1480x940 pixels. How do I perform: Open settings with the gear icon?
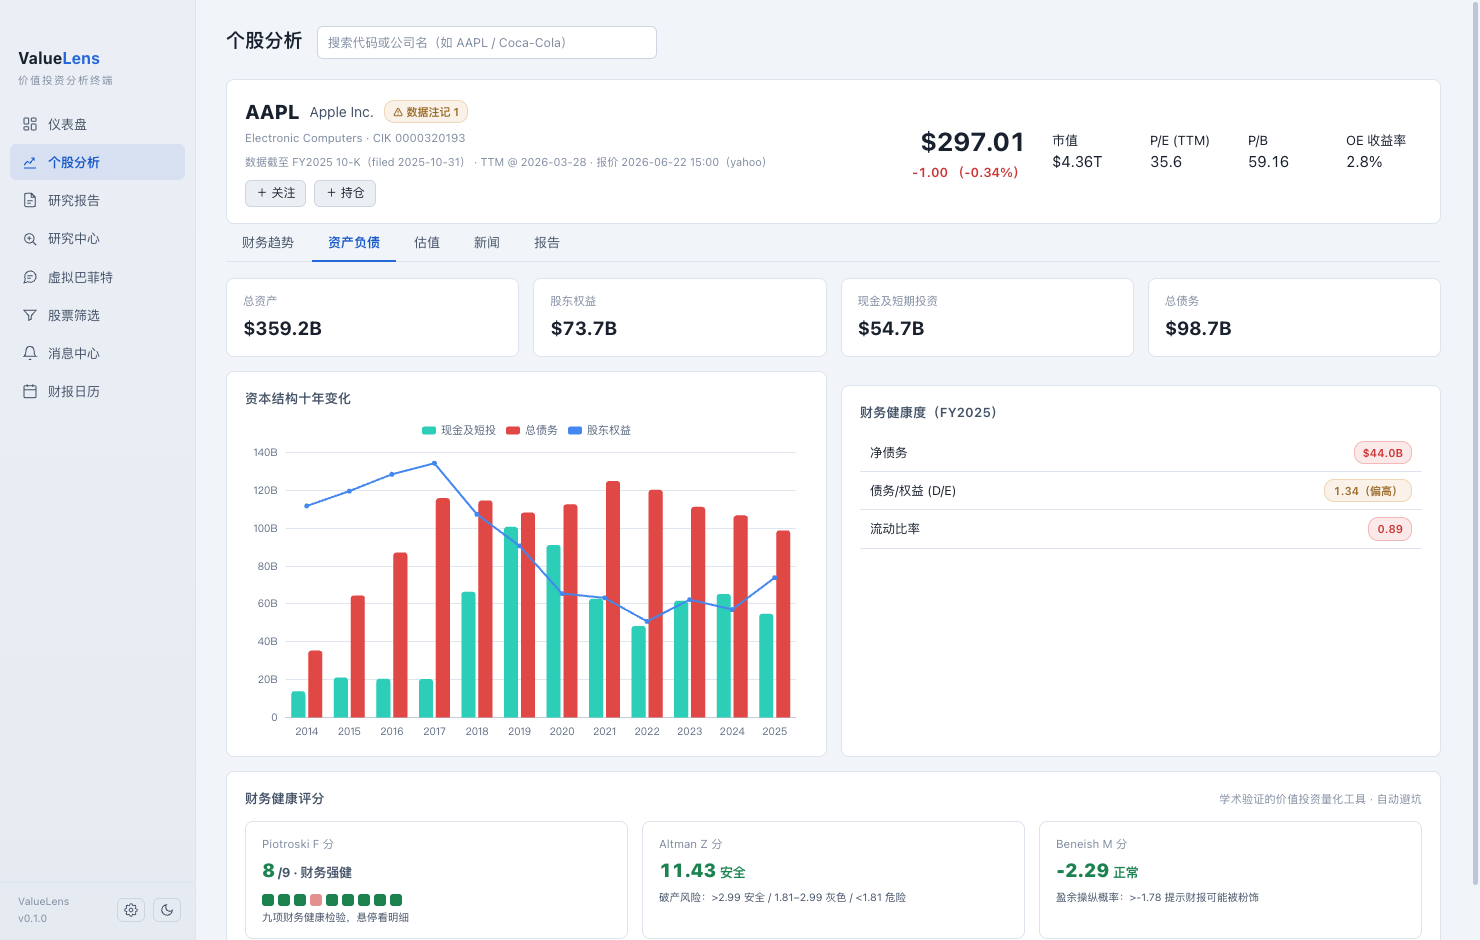pos(131,910)
